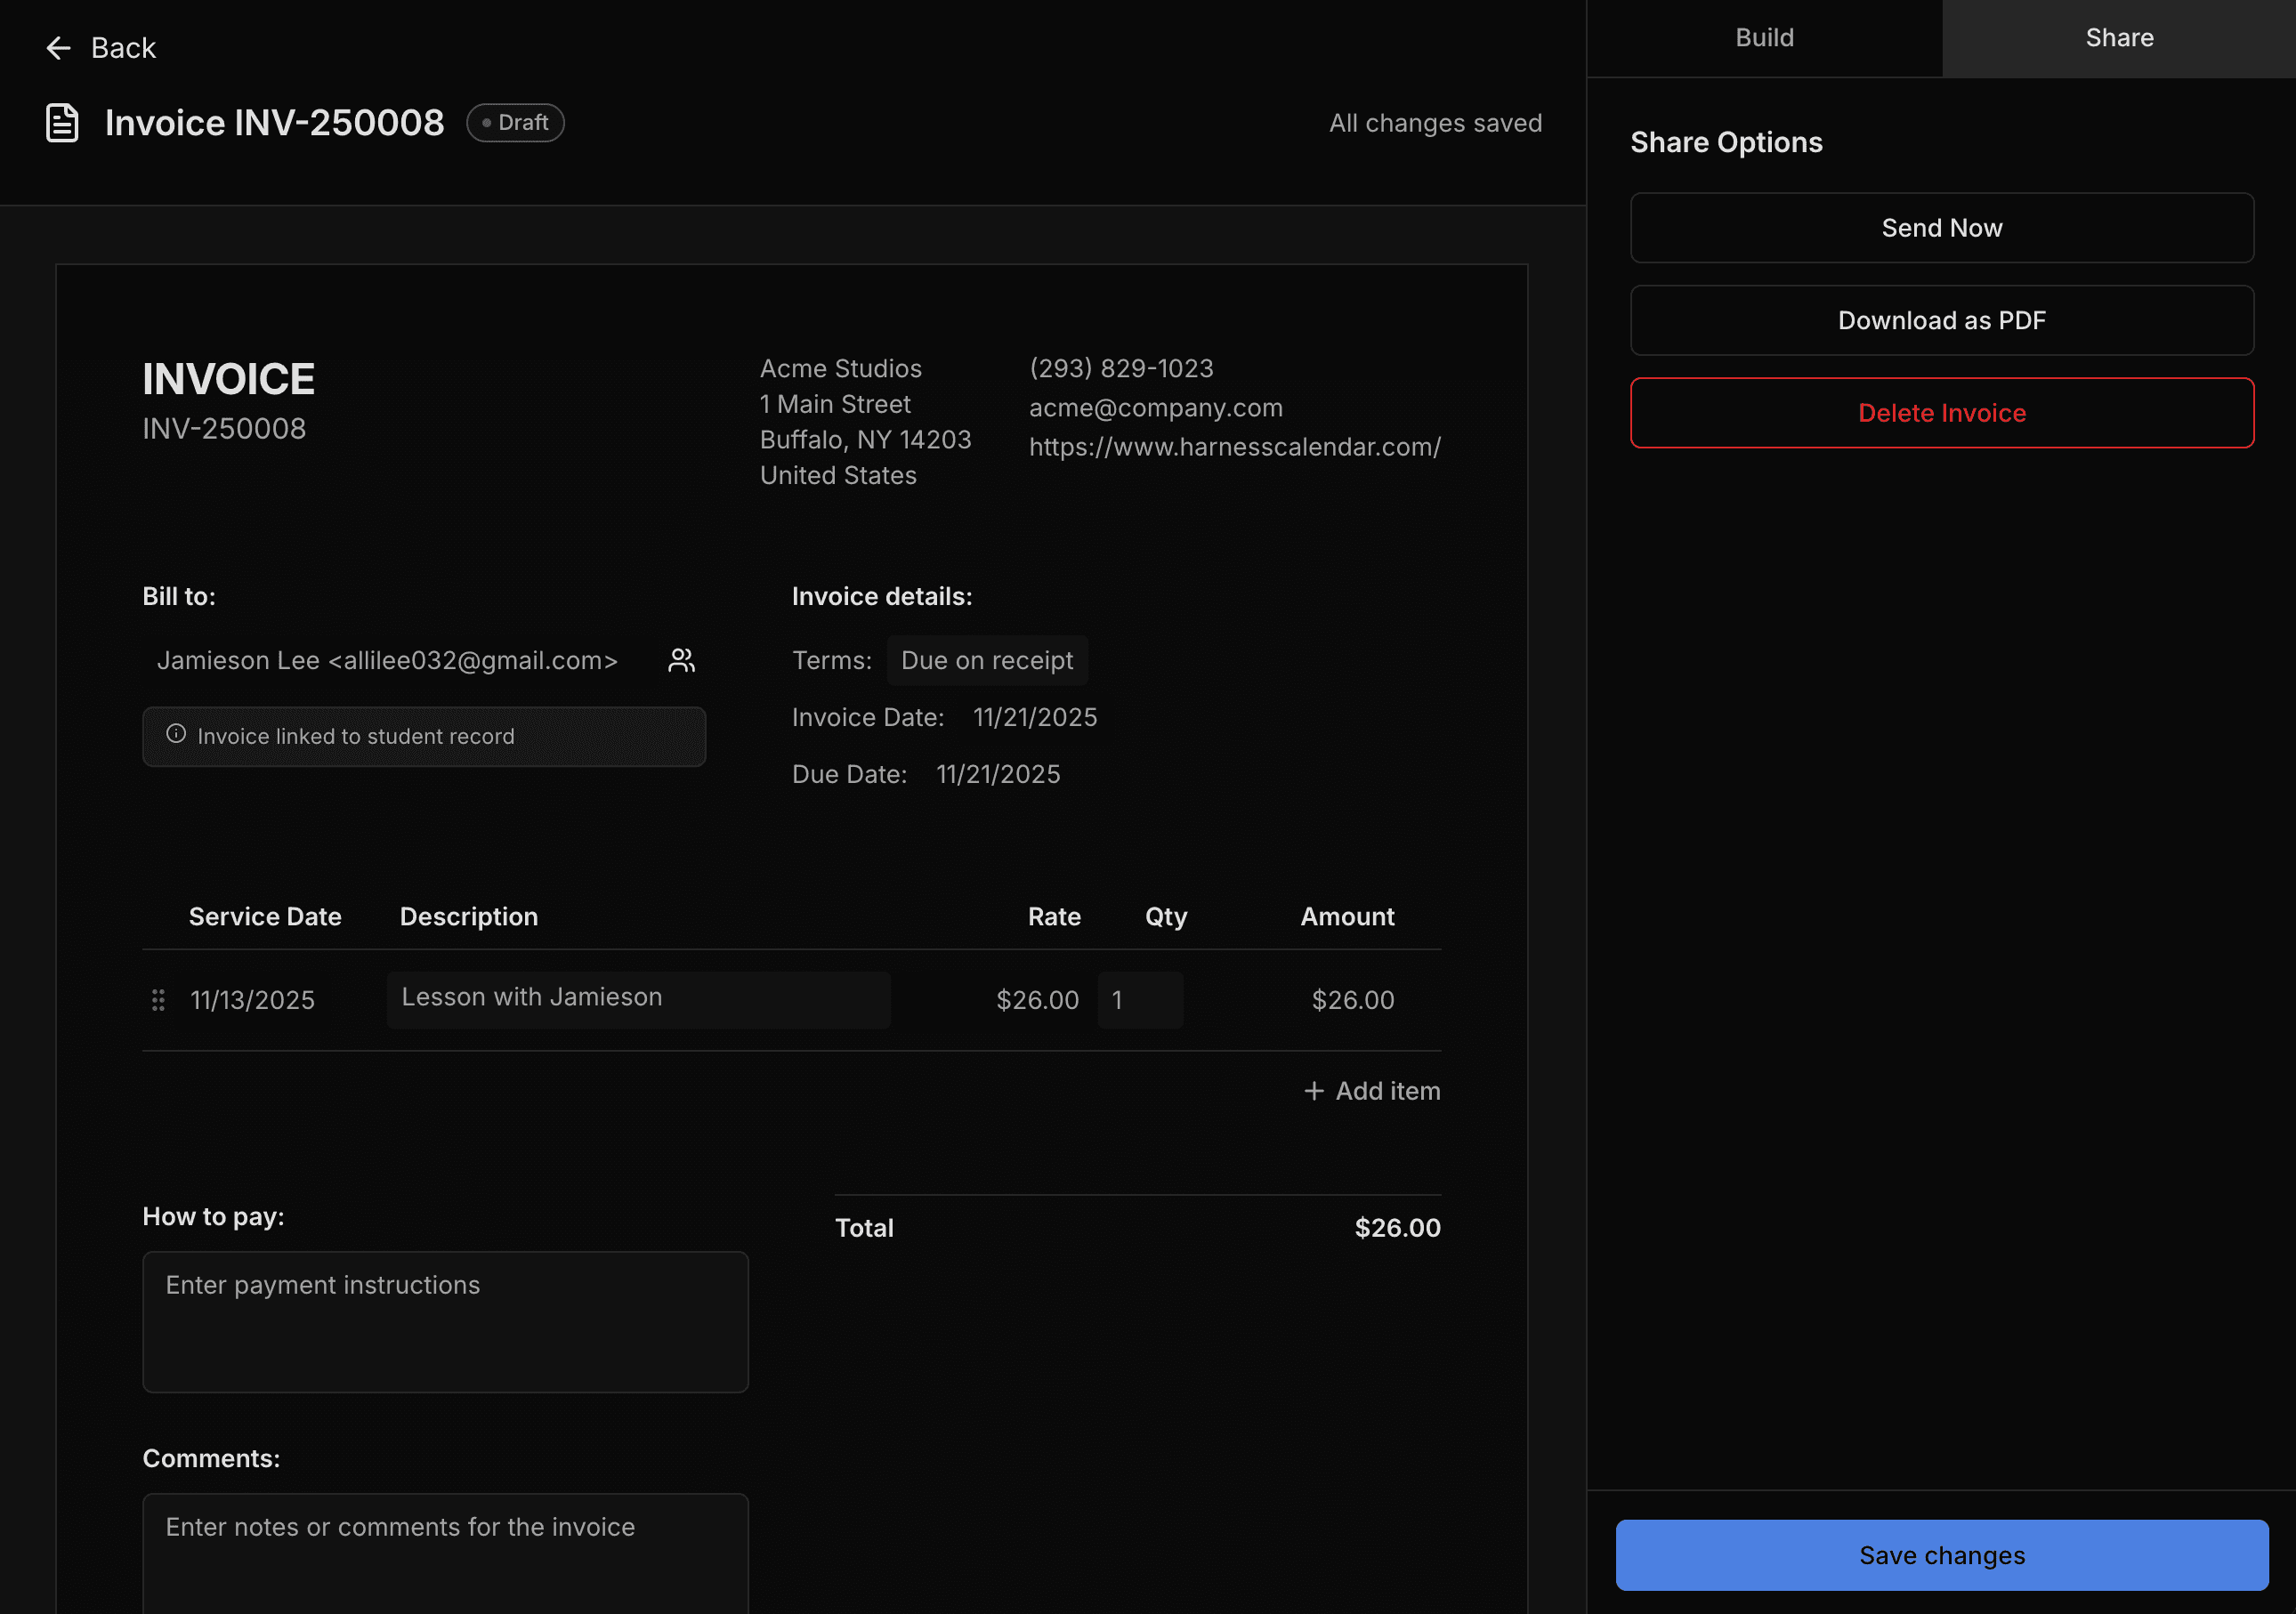Click the Delete Invoice button

coord(1941,412)
